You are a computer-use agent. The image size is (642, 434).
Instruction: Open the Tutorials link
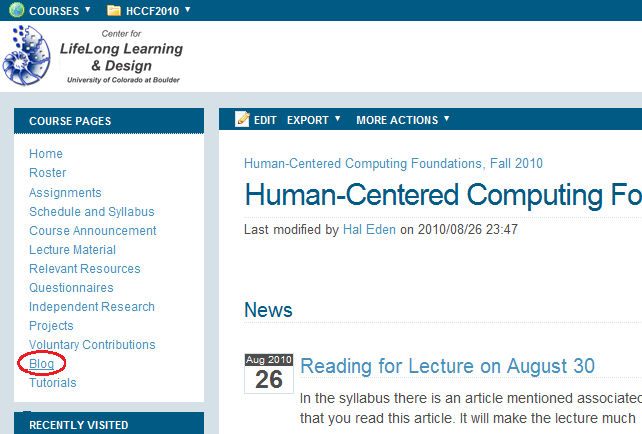[53, 383]
